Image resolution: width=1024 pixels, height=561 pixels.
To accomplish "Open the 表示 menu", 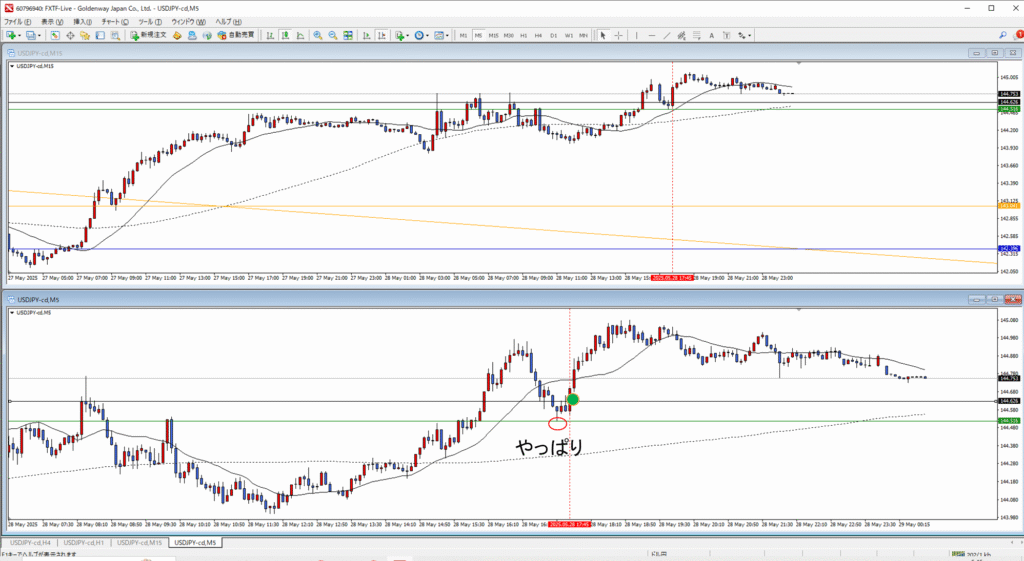I will [x=52, y=22].
